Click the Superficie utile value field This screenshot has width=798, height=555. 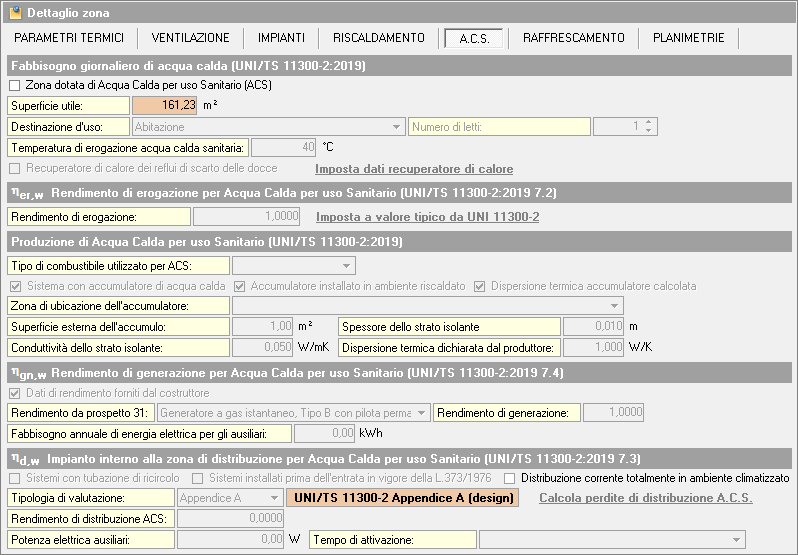point(165,105)
